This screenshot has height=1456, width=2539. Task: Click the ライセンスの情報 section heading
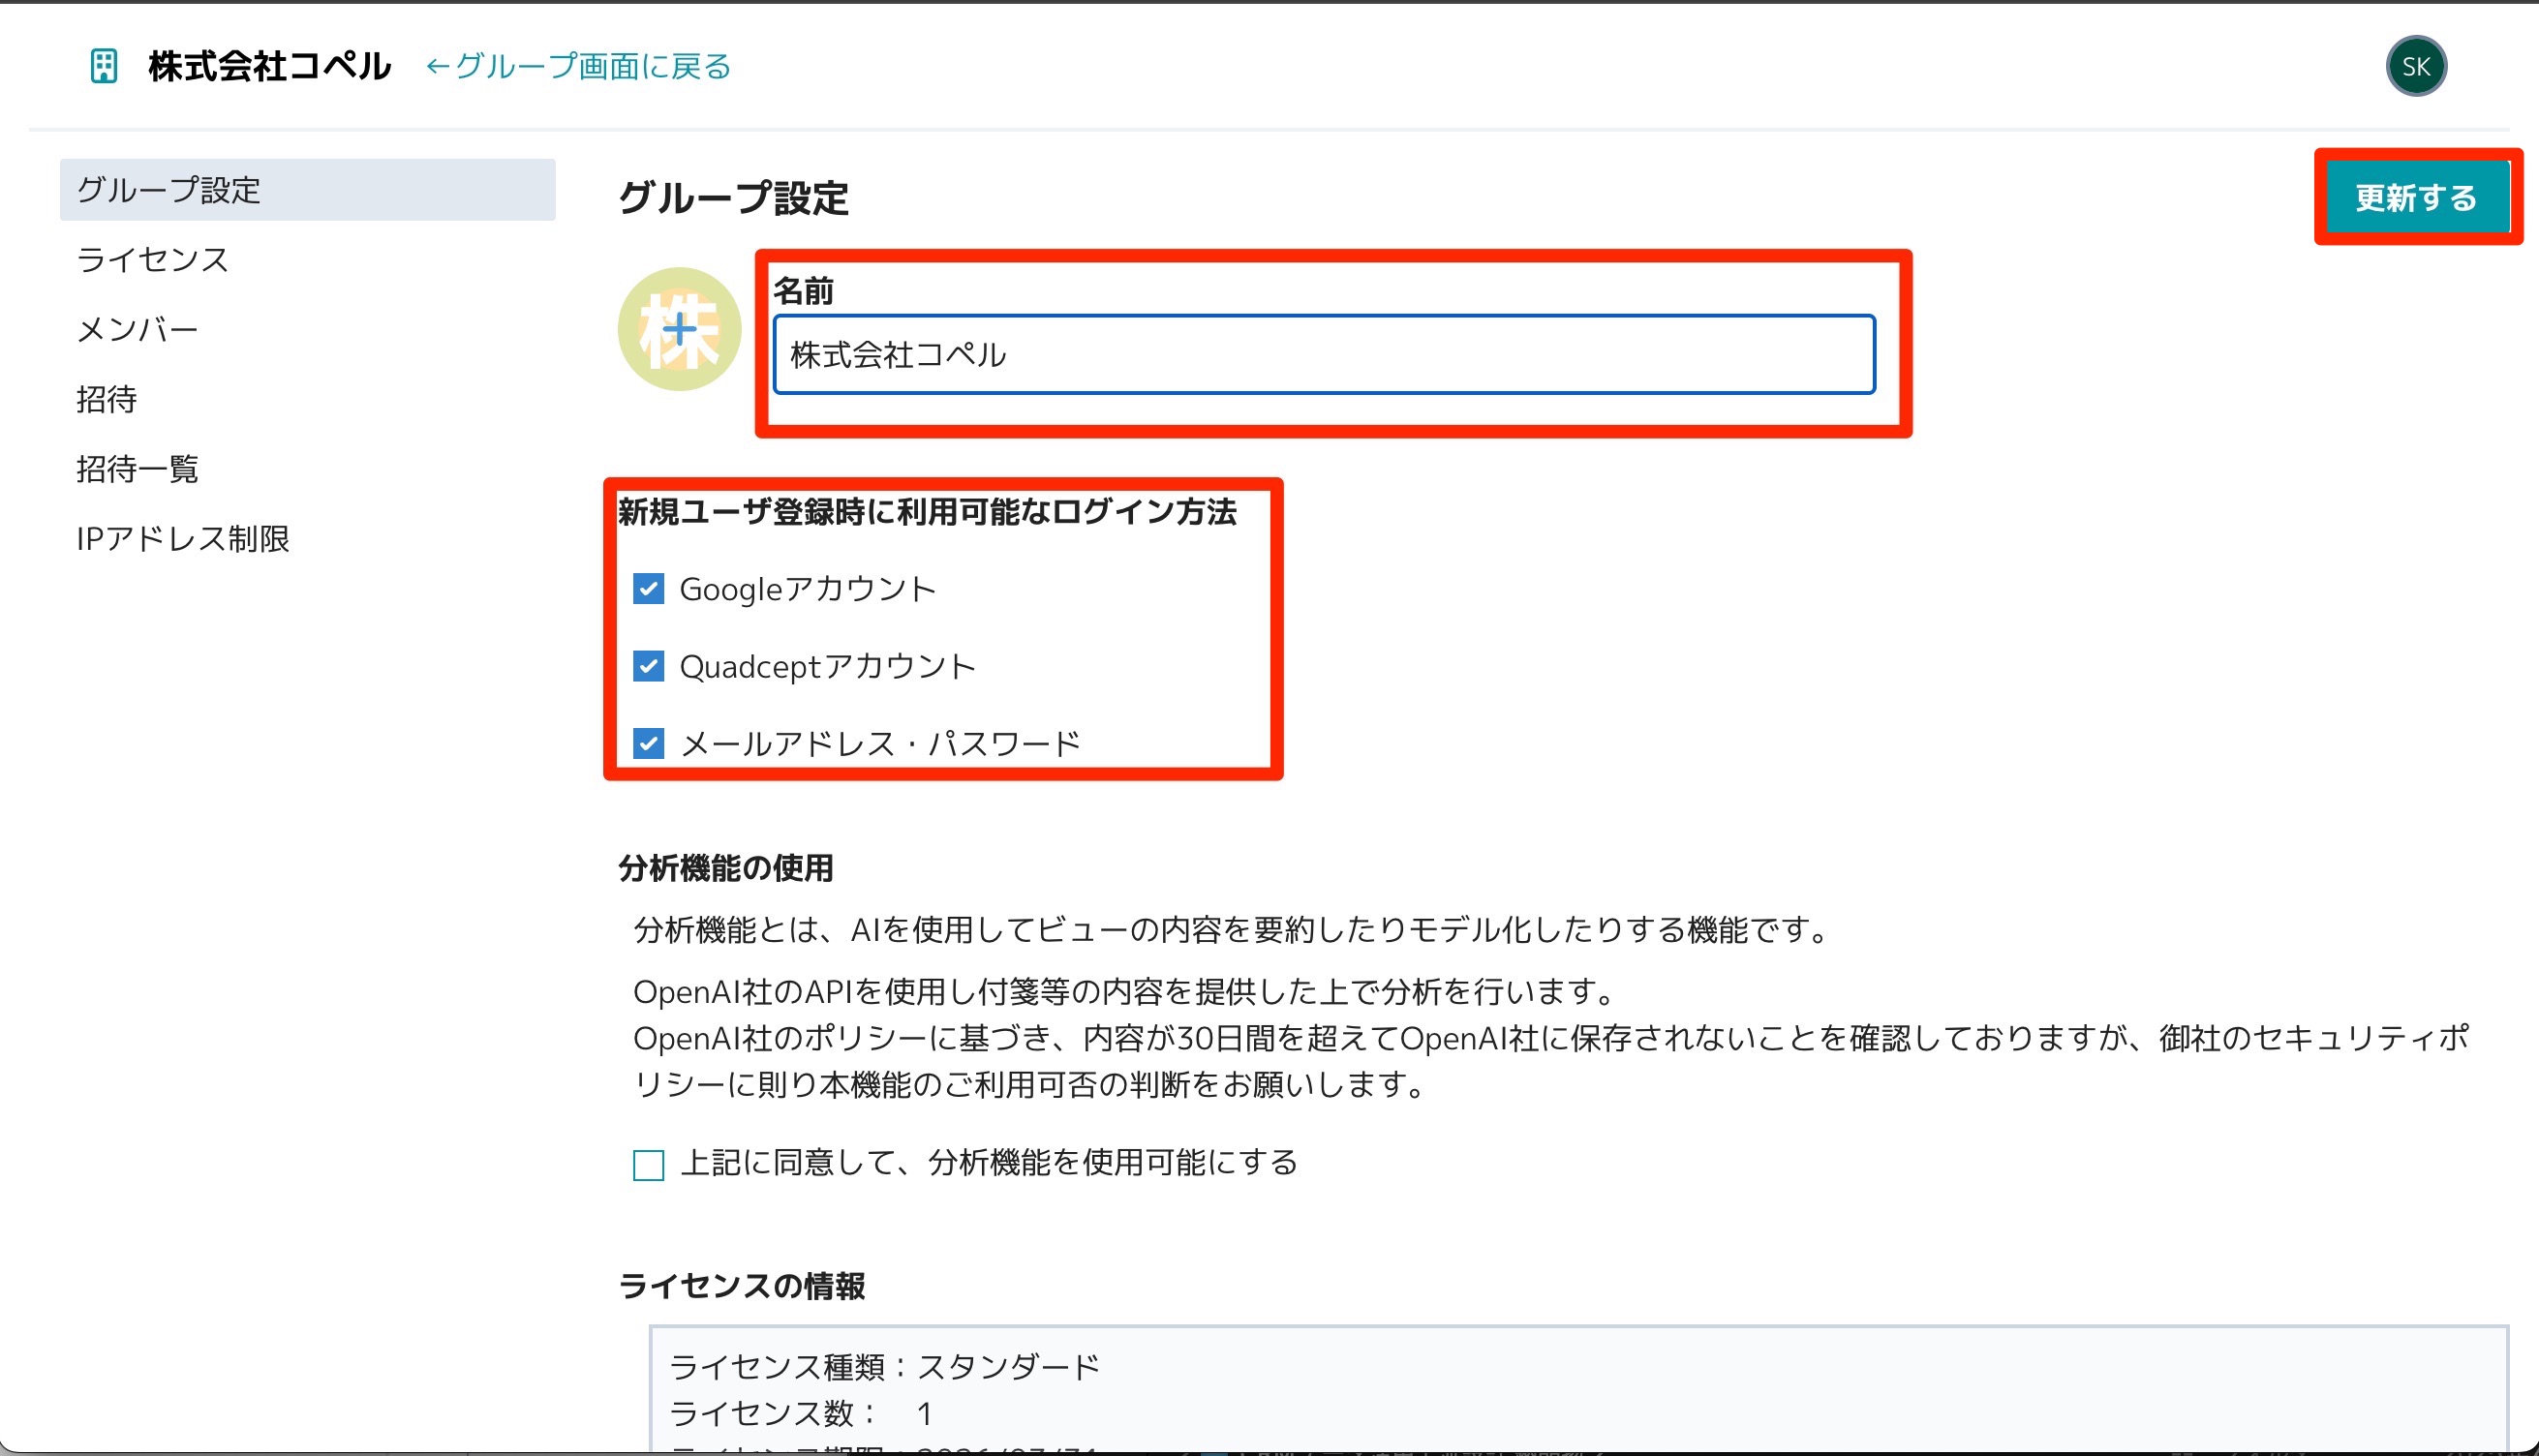tap(741, 1285)
